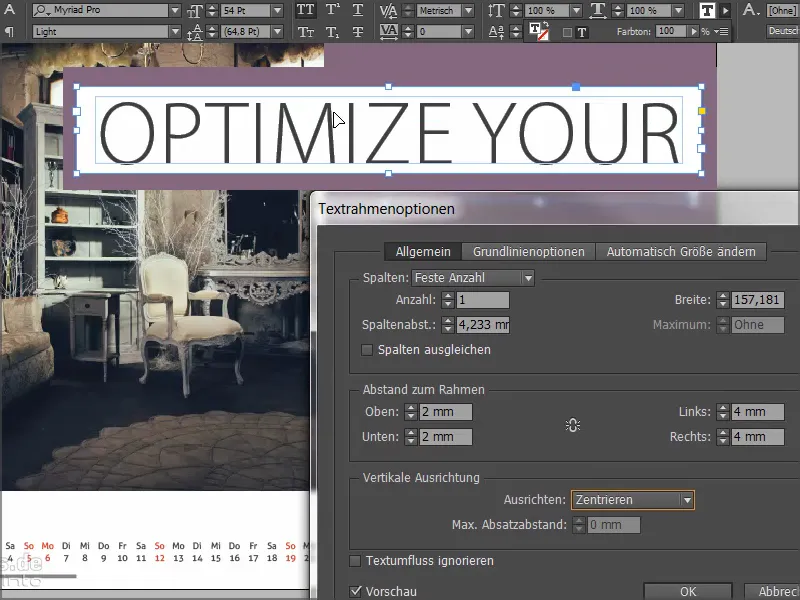Switch to paragraph formatting controls icon
This screenshot has width=800, height=600.
(9, 32)
